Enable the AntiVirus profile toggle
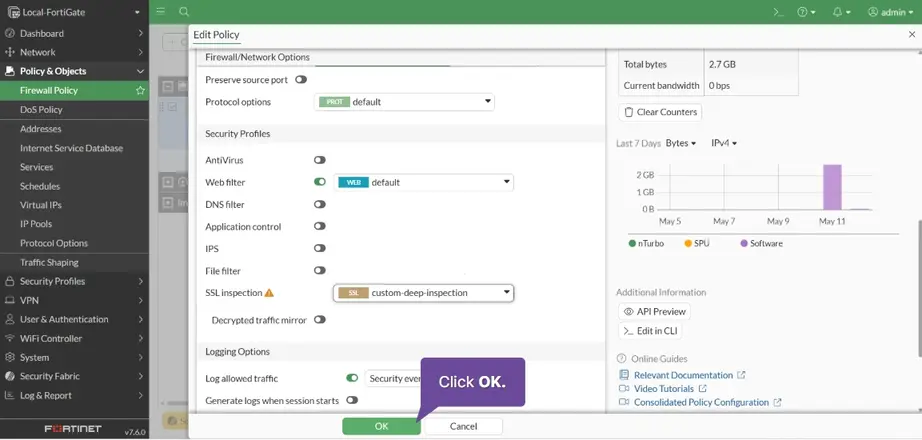 pyautogui.click(x=320, y=160)
